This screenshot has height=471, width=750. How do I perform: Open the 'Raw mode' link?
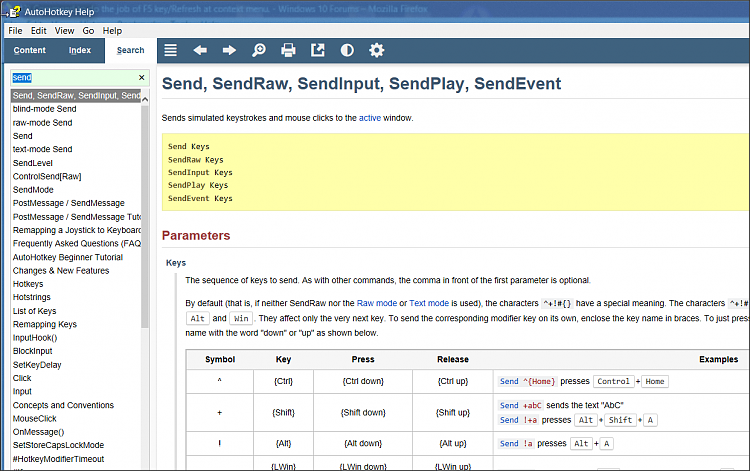377,303
